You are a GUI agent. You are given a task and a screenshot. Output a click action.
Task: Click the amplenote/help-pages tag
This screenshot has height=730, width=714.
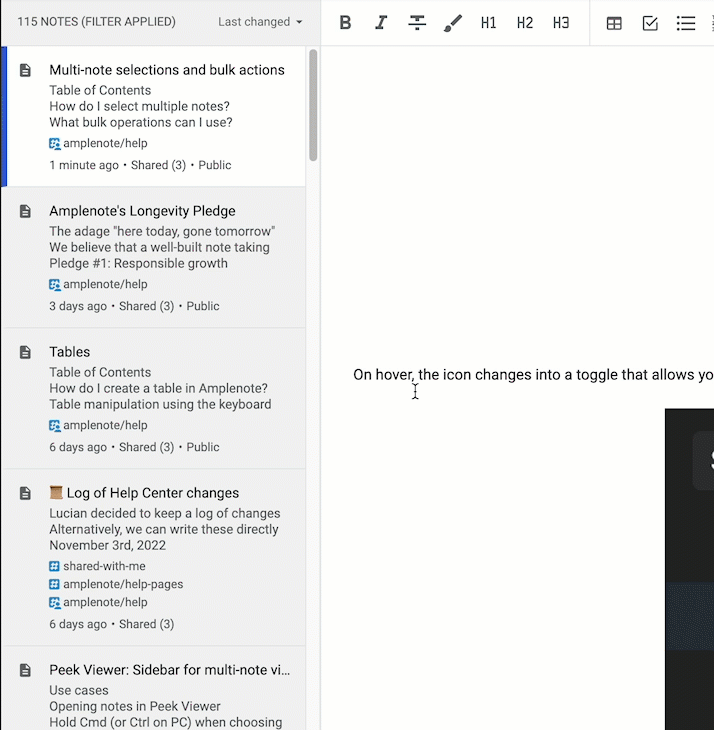point(116,584)
